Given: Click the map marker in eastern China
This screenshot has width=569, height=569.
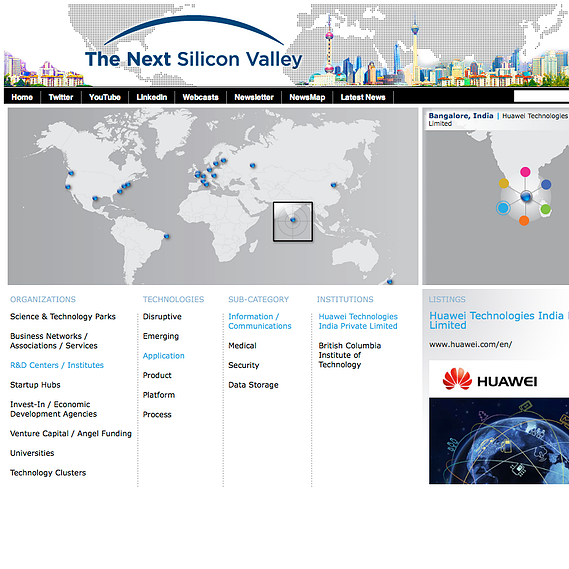Looking at the screenshot, I should (x=333, y=185).
